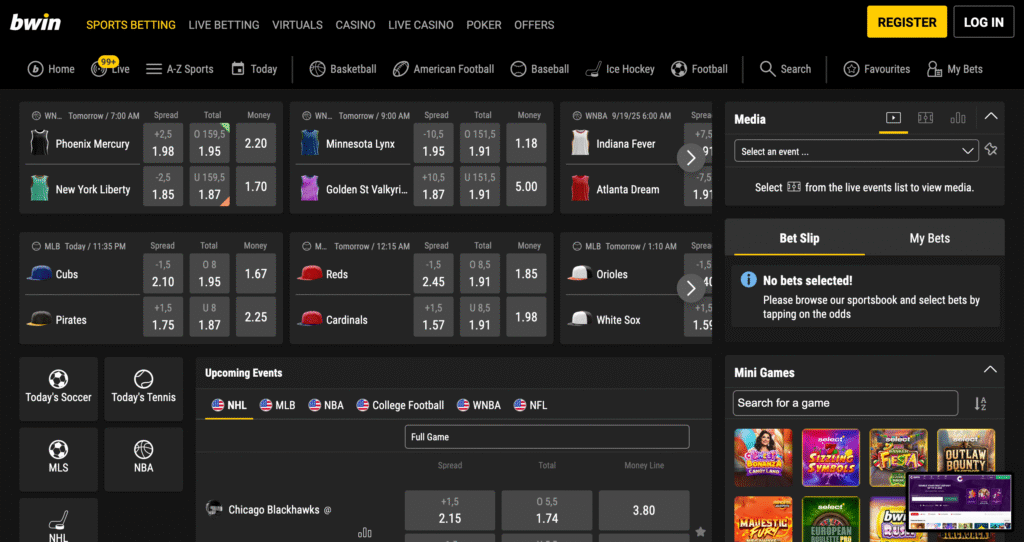
Task: Switch Media panel to scoreboard view
Action: pyautogui.click(x=925, y=118)
